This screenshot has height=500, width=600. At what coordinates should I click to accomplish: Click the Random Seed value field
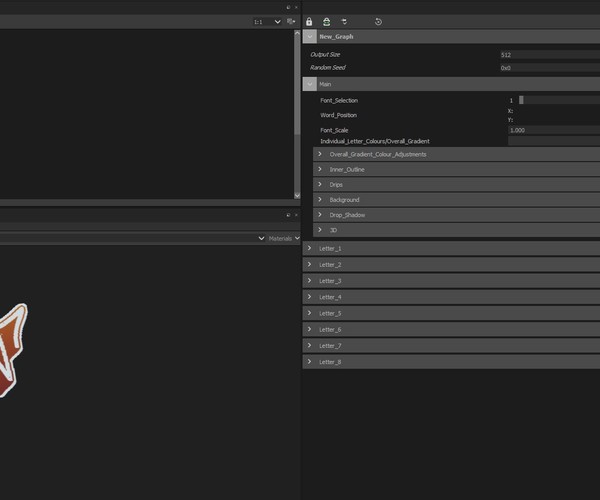(550, 68)
